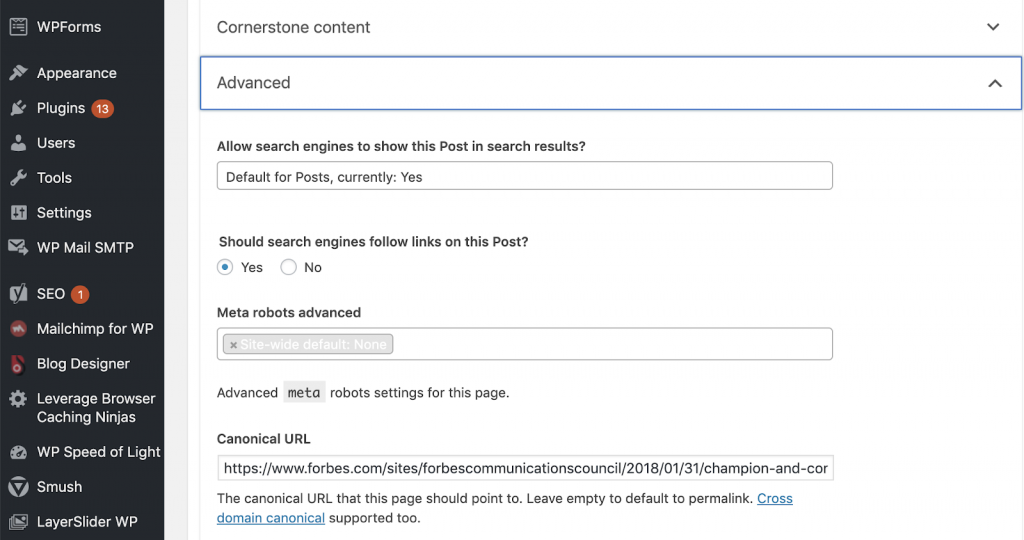
Task: Open WP Mail SMTP envelope icon
Action: click(18, 247)
